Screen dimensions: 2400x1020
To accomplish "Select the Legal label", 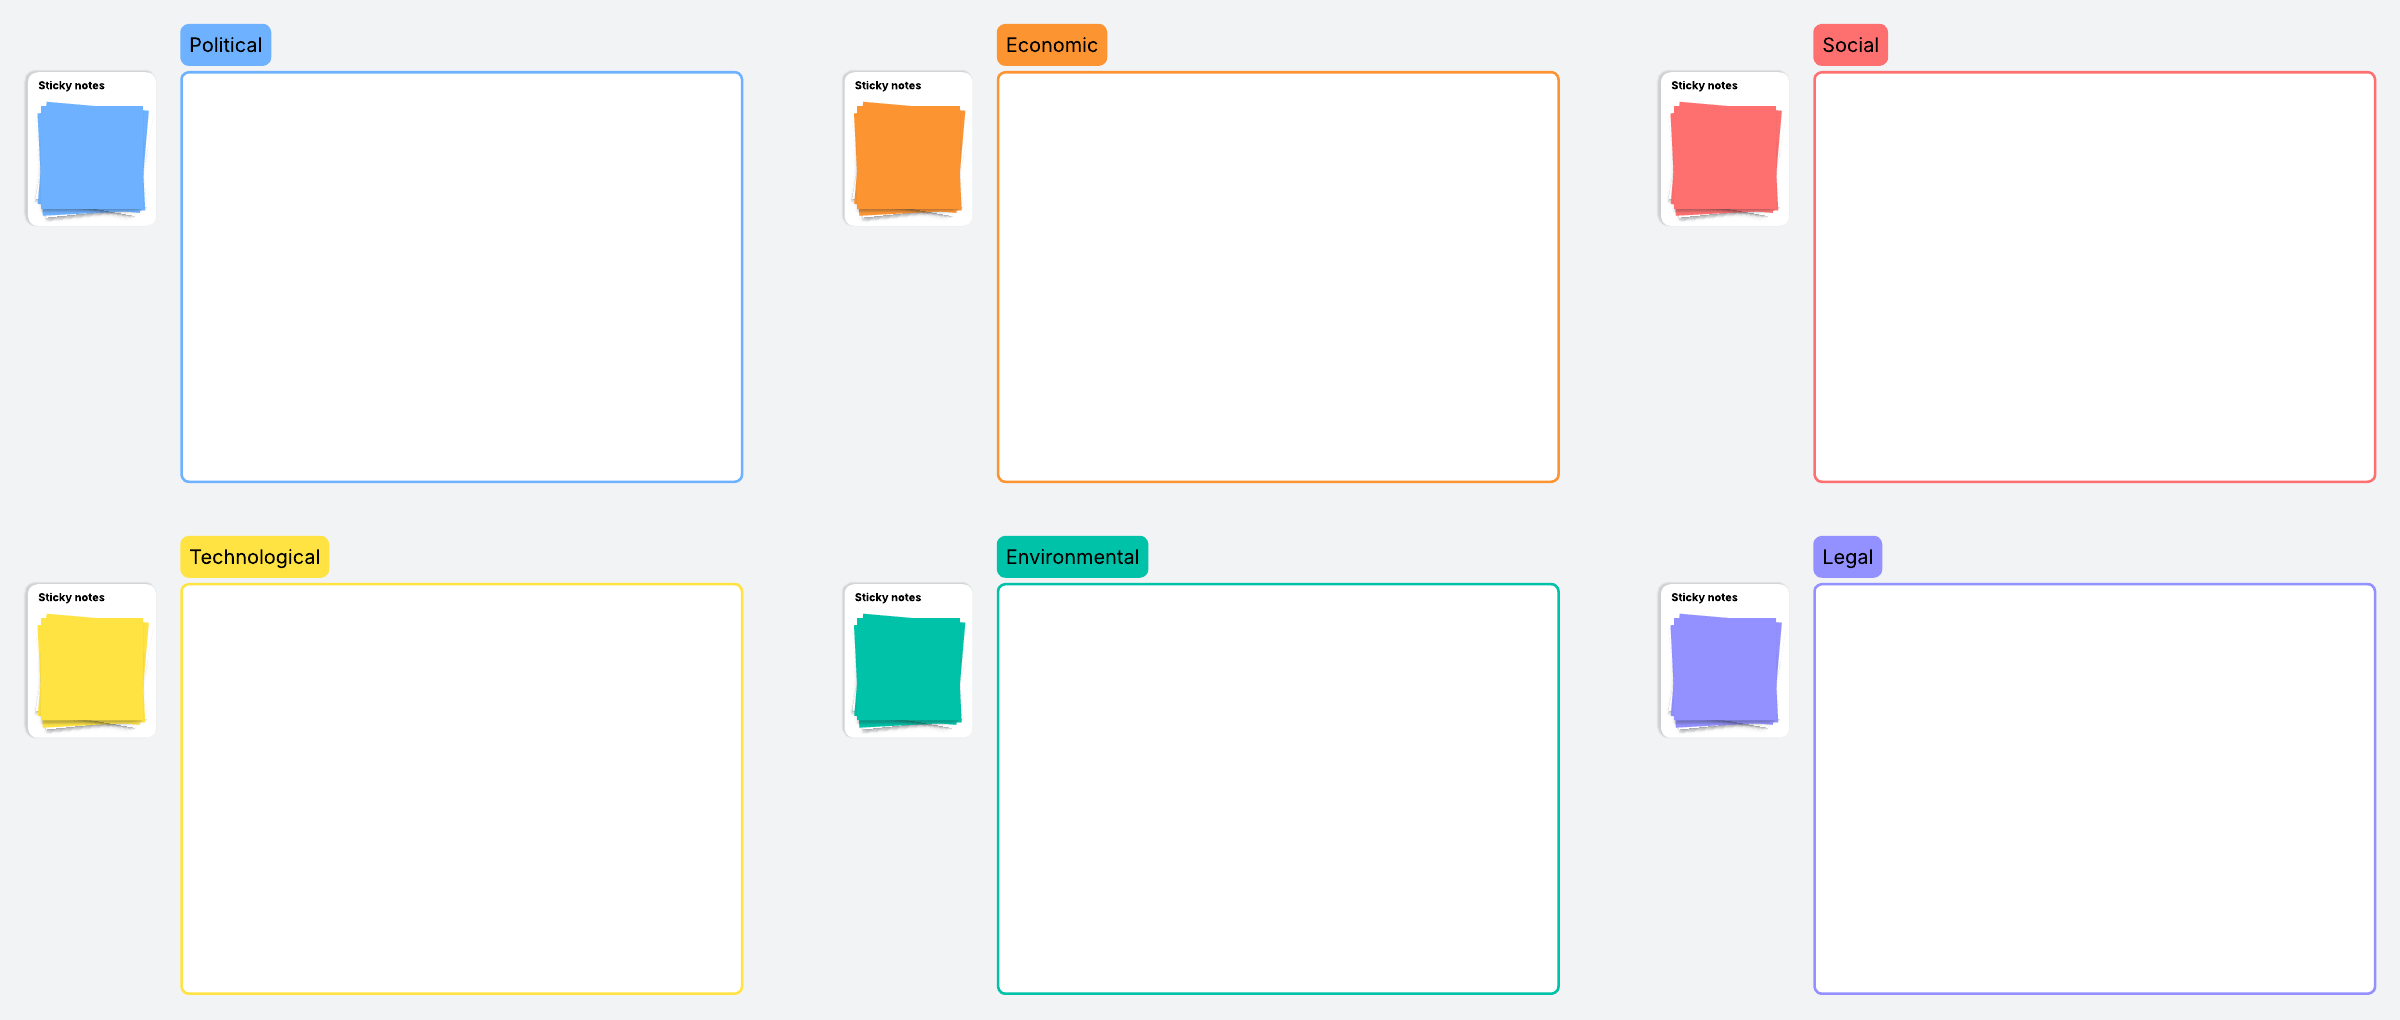I will 1847,557.
